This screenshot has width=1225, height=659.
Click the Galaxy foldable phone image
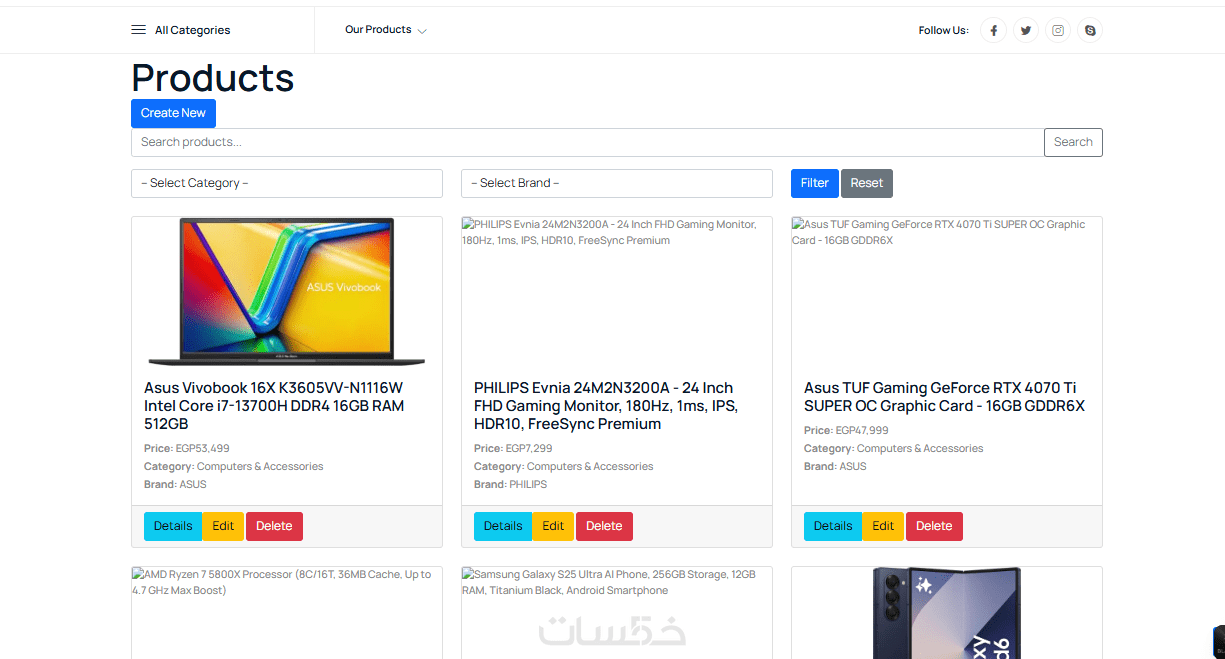947,613
